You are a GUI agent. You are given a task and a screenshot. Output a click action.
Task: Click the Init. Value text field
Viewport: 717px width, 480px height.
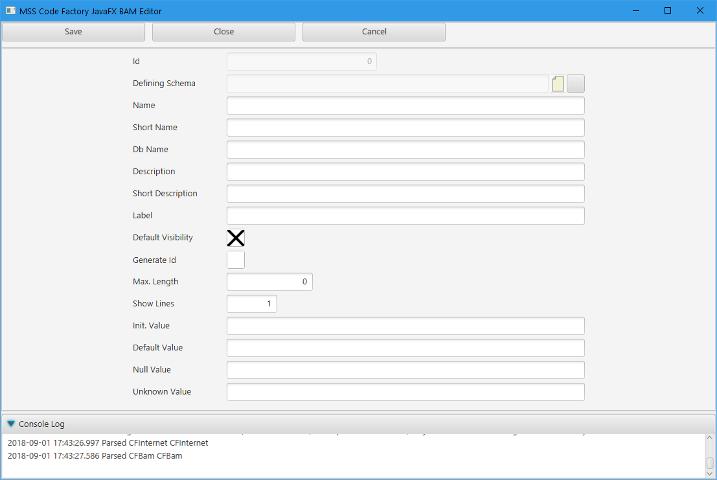(x=405, y=326)
